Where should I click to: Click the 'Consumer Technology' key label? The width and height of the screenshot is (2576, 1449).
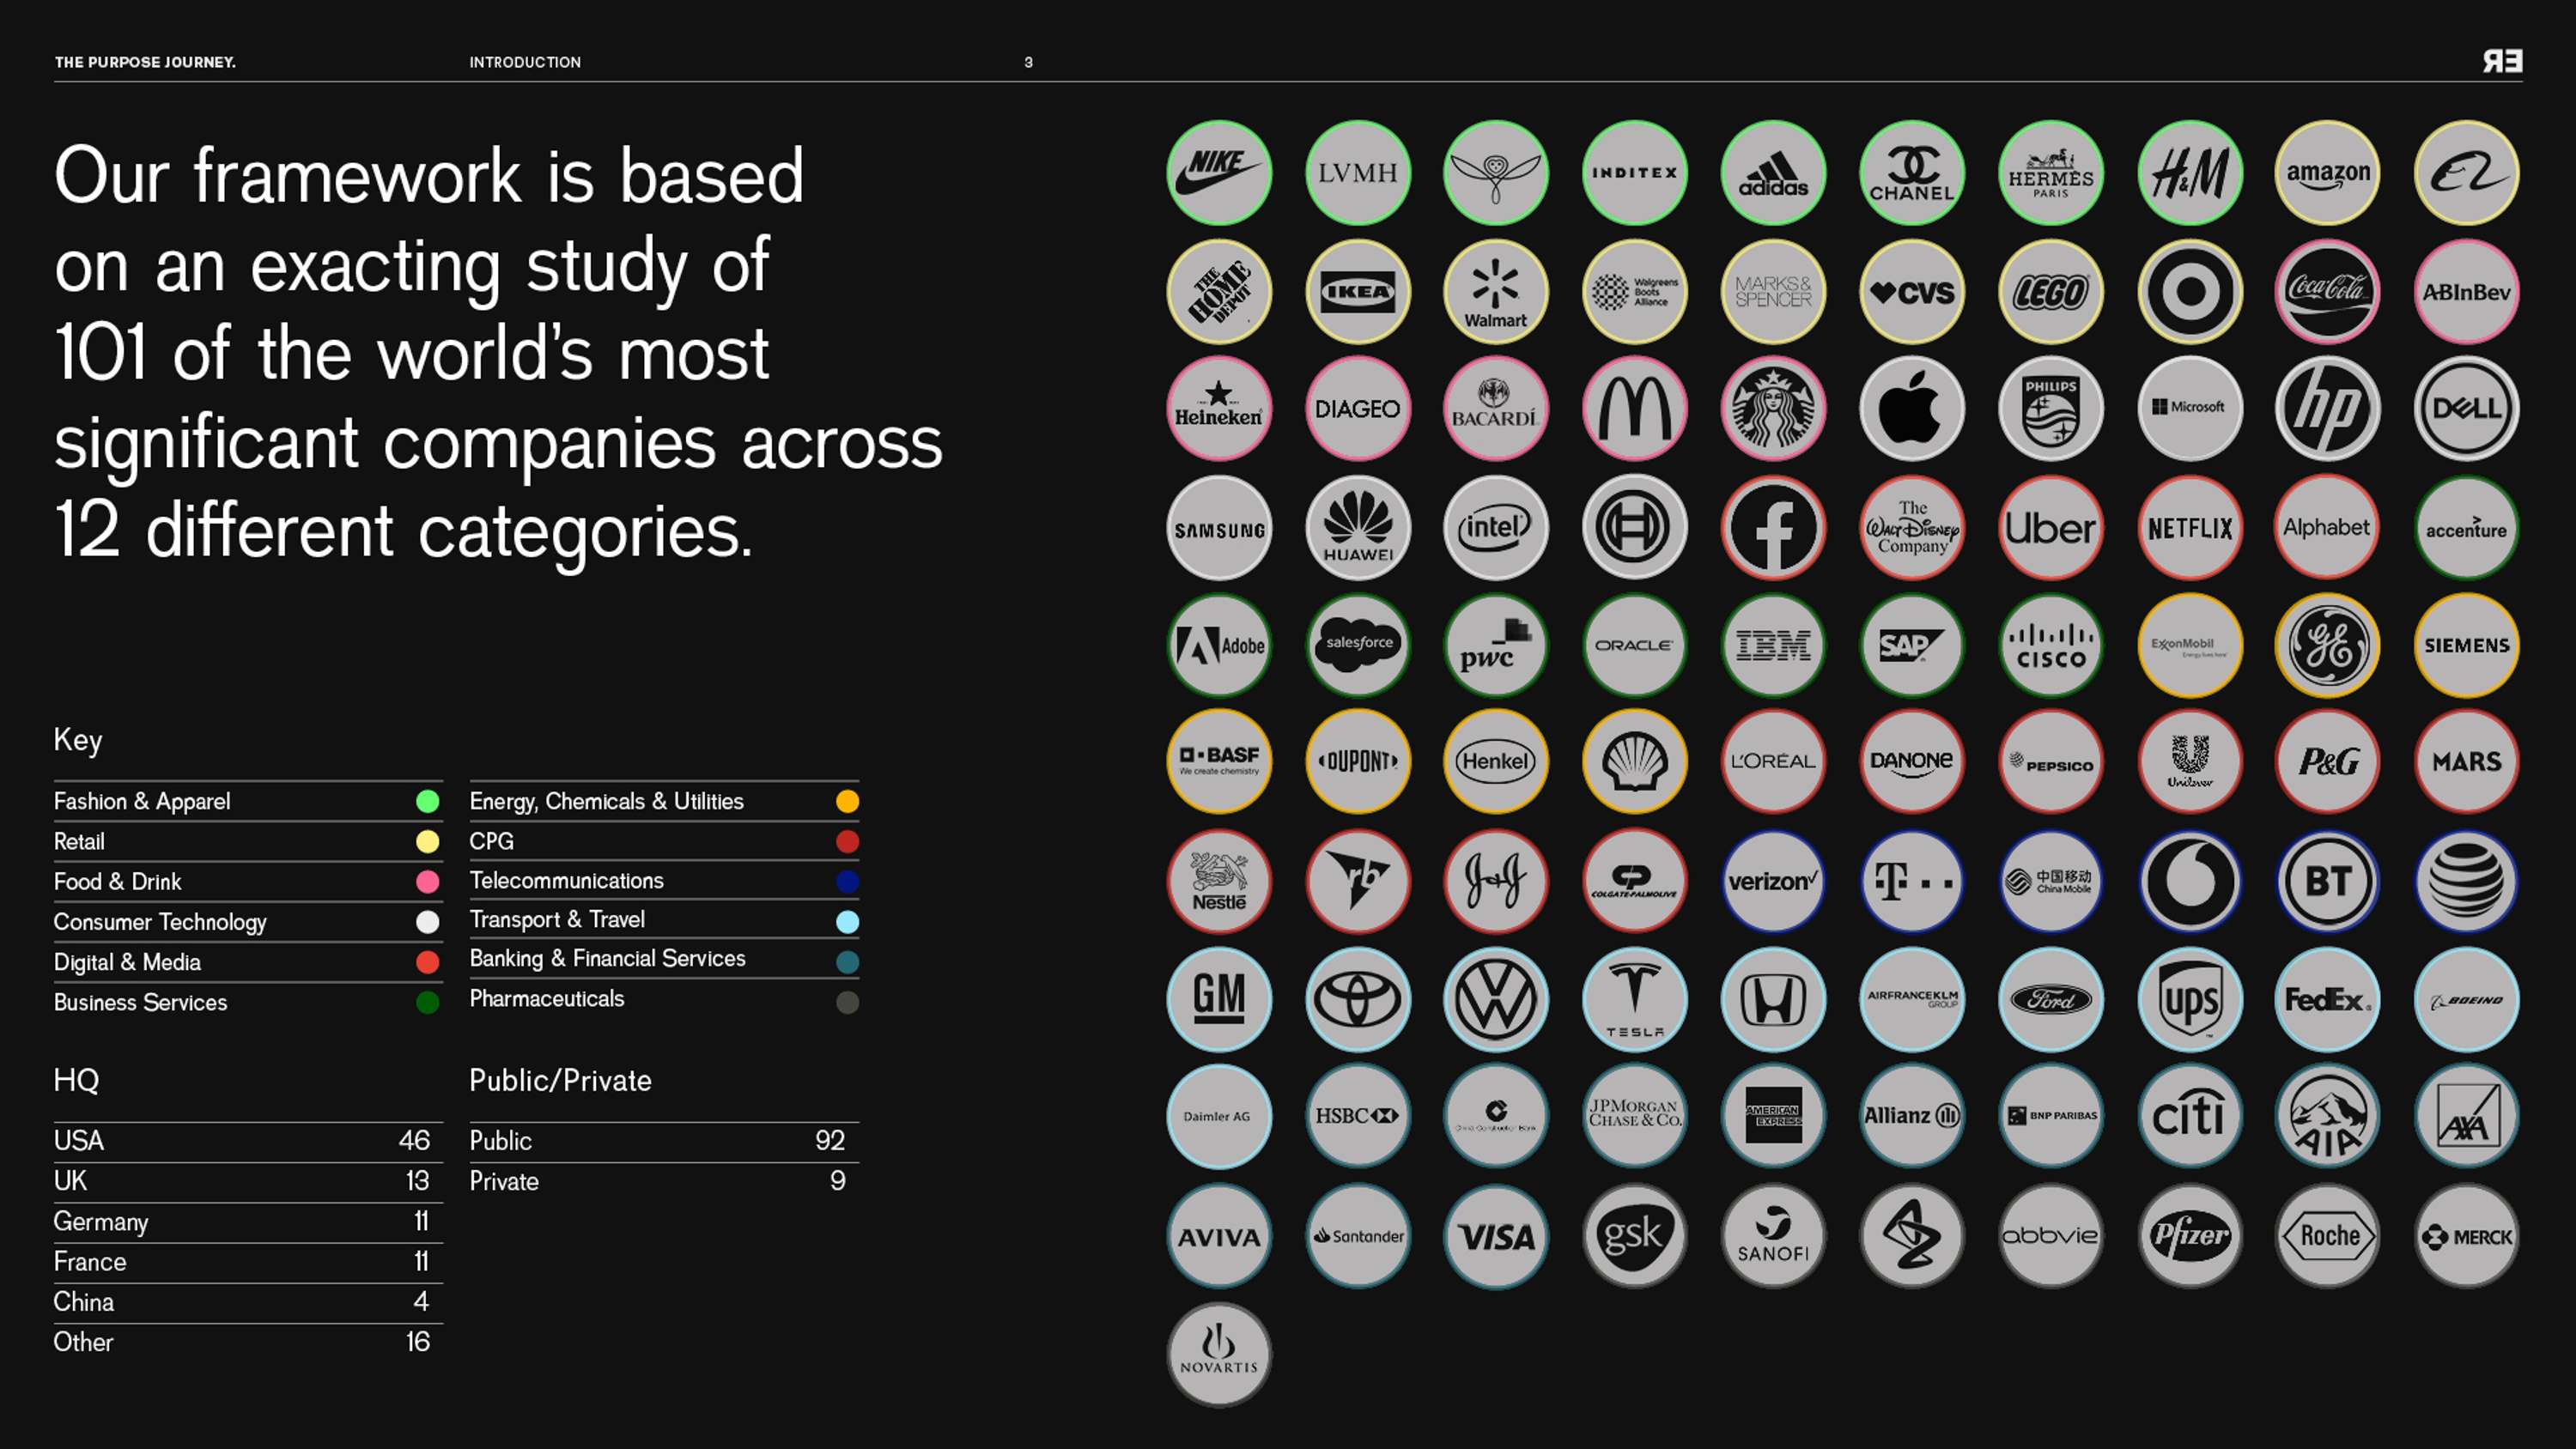(160, 922)
